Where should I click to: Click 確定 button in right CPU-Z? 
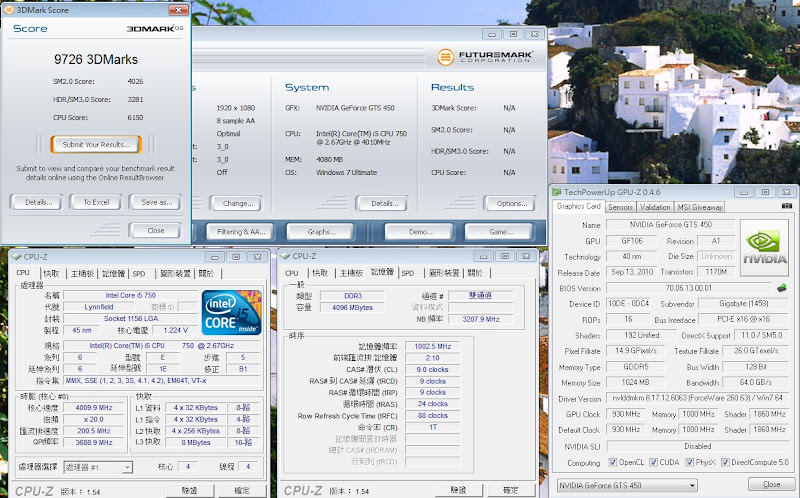tap(511, 490)
